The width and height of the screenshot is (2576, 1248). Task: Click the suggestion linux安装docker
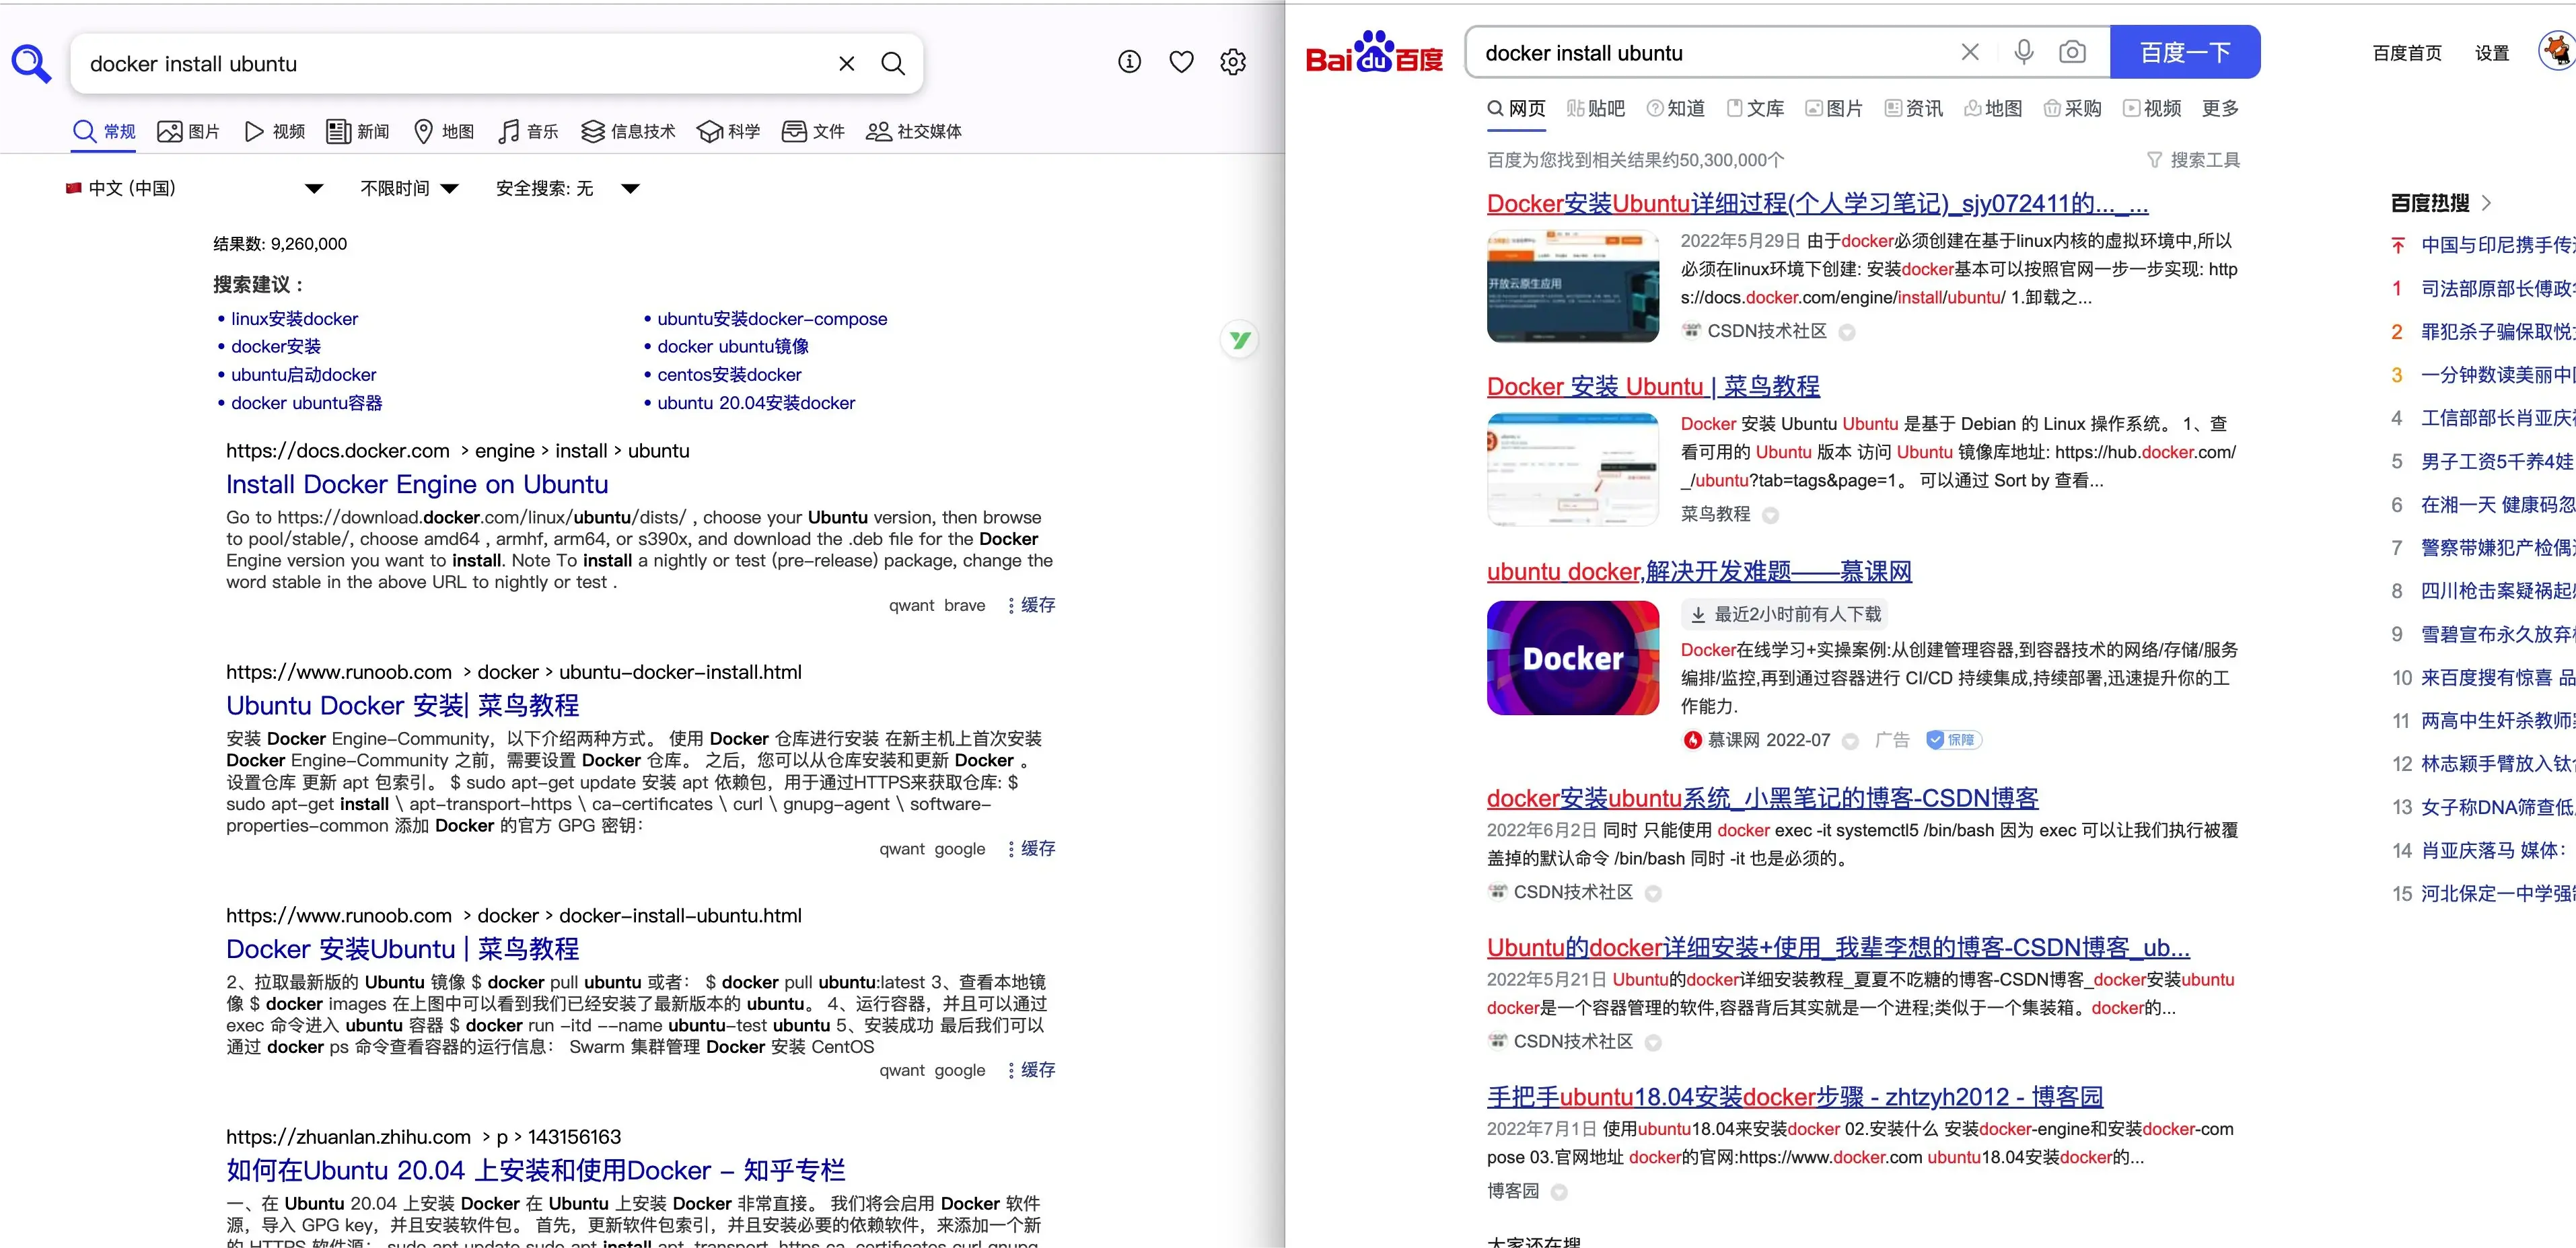294,318
